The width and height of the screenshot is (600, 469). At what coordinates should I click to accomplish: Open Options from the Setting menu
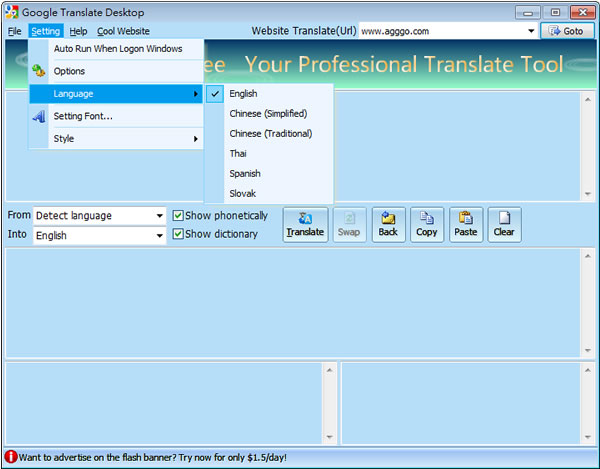[x=116, y=71]
